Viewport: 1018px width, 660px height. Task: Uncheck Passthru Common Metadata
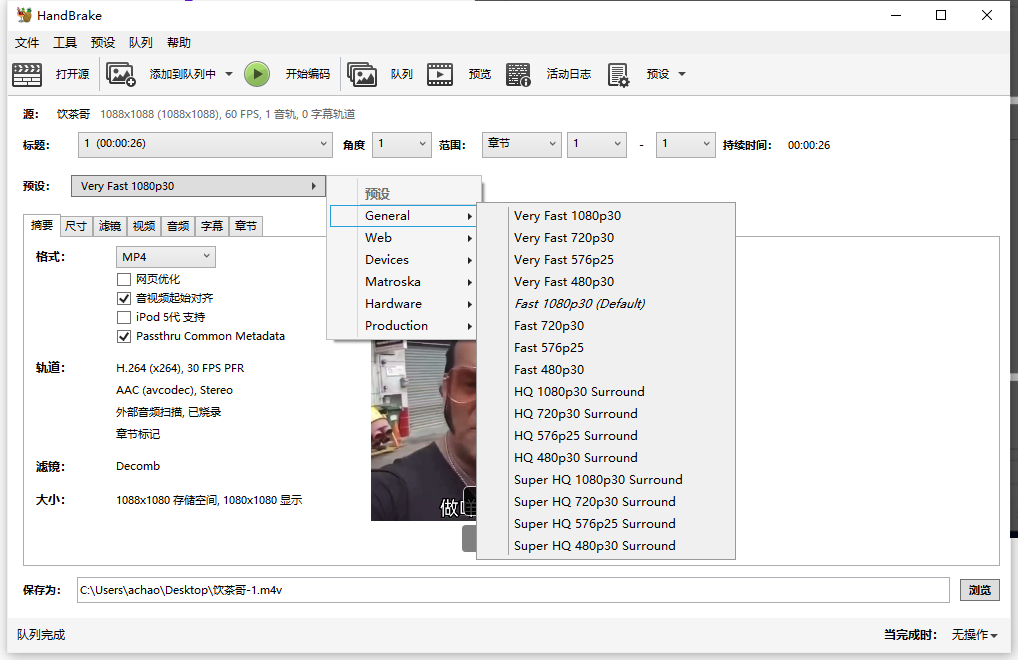(124, 336)
